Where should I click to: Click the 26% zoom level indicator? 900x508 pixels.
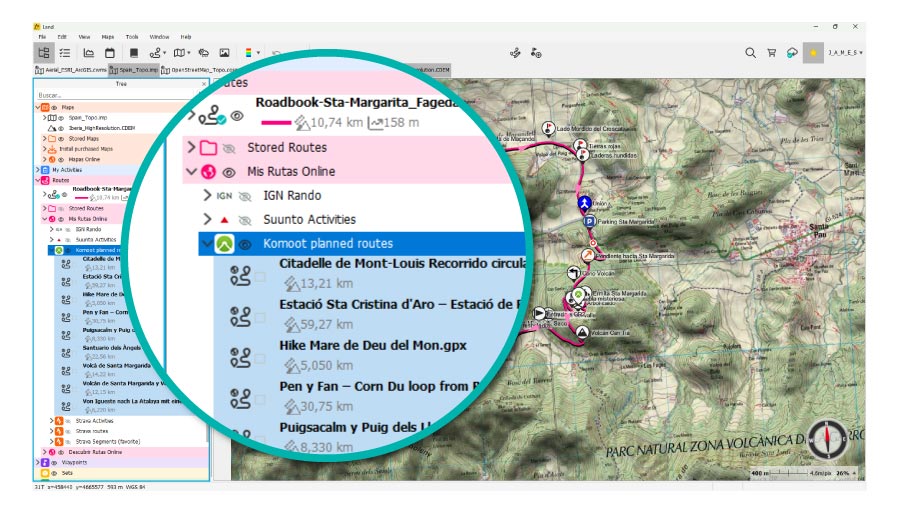pos(843,474)
